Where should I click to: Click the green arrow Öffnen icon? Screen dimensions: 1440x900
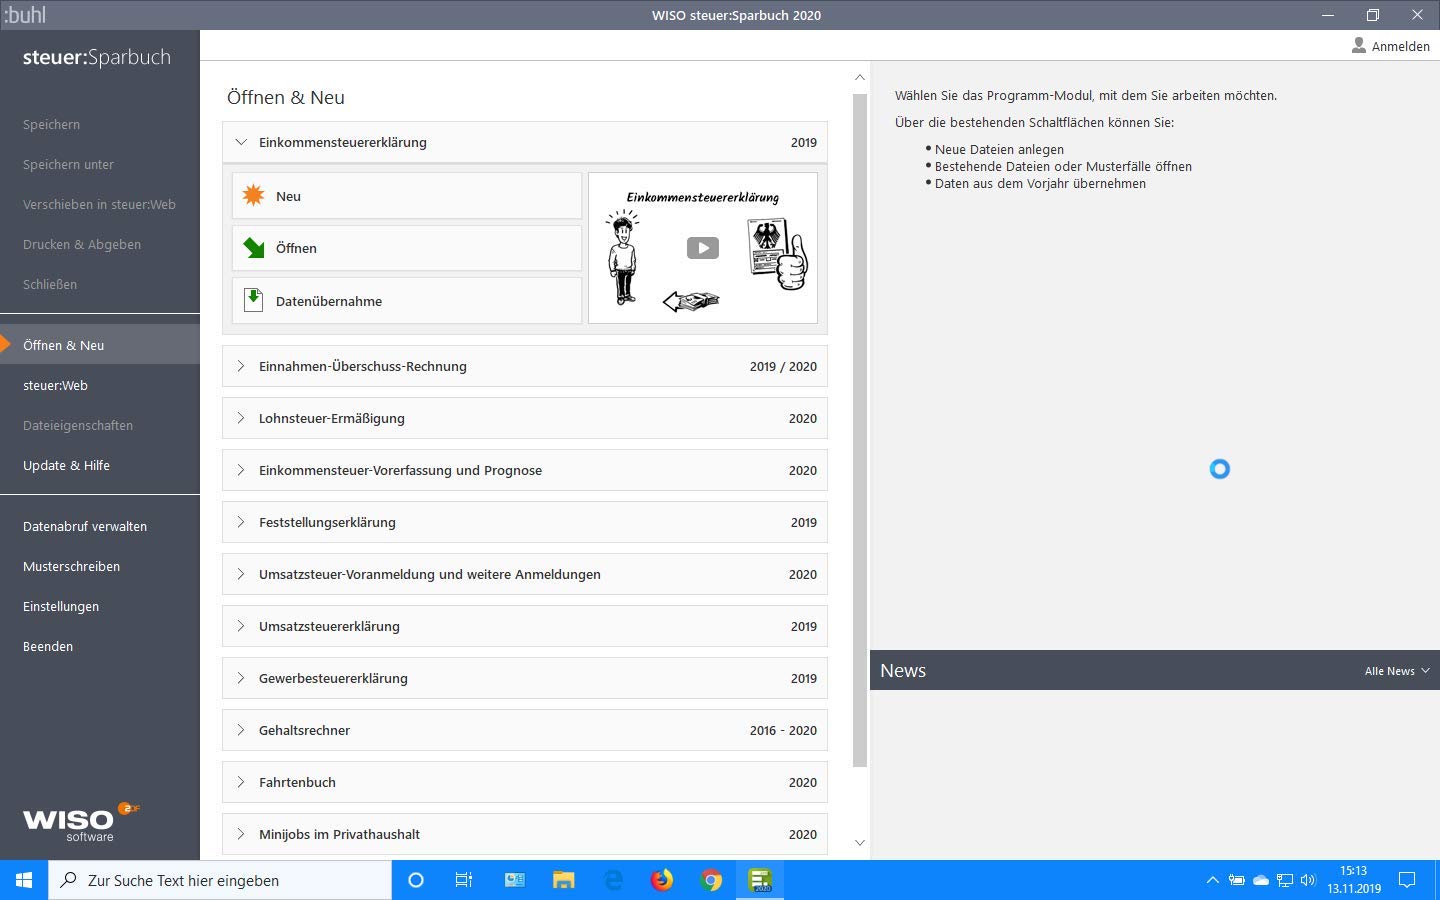(x=254, y=248)
